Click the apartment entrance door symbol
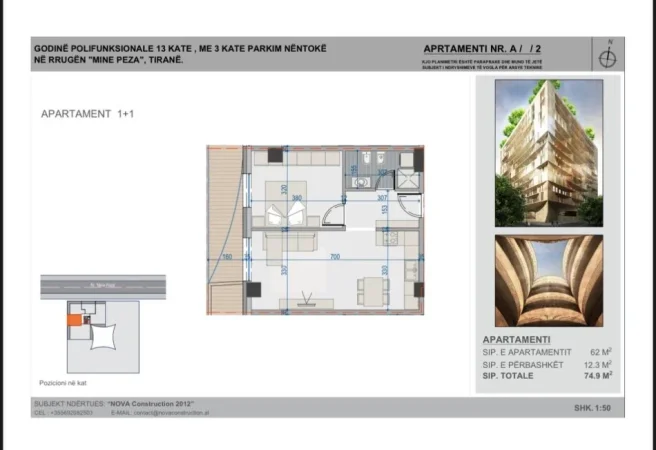Image resolution: width=656 pixels, height=450 pixels. point(409,205)
